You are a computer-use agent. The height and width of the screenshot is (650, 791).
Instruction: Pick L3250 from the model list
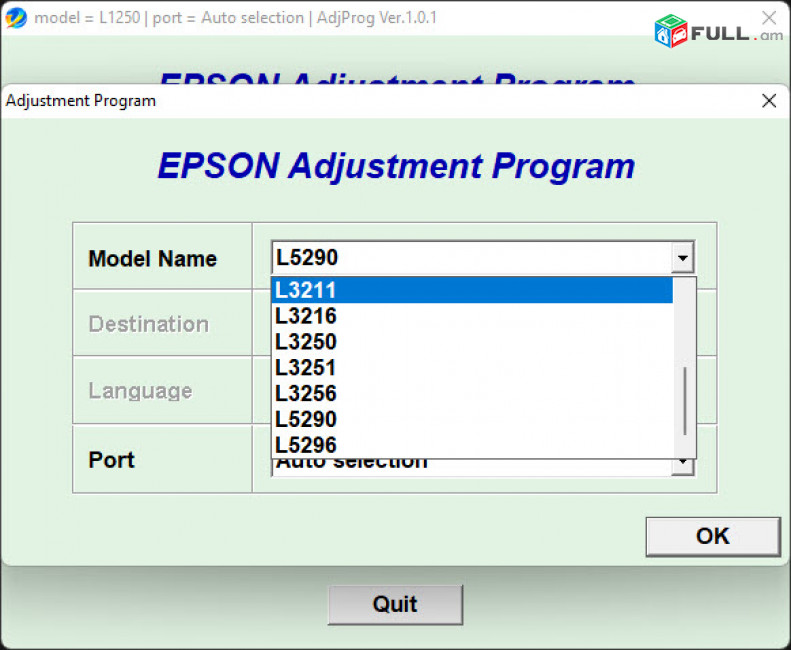(472, 342)
